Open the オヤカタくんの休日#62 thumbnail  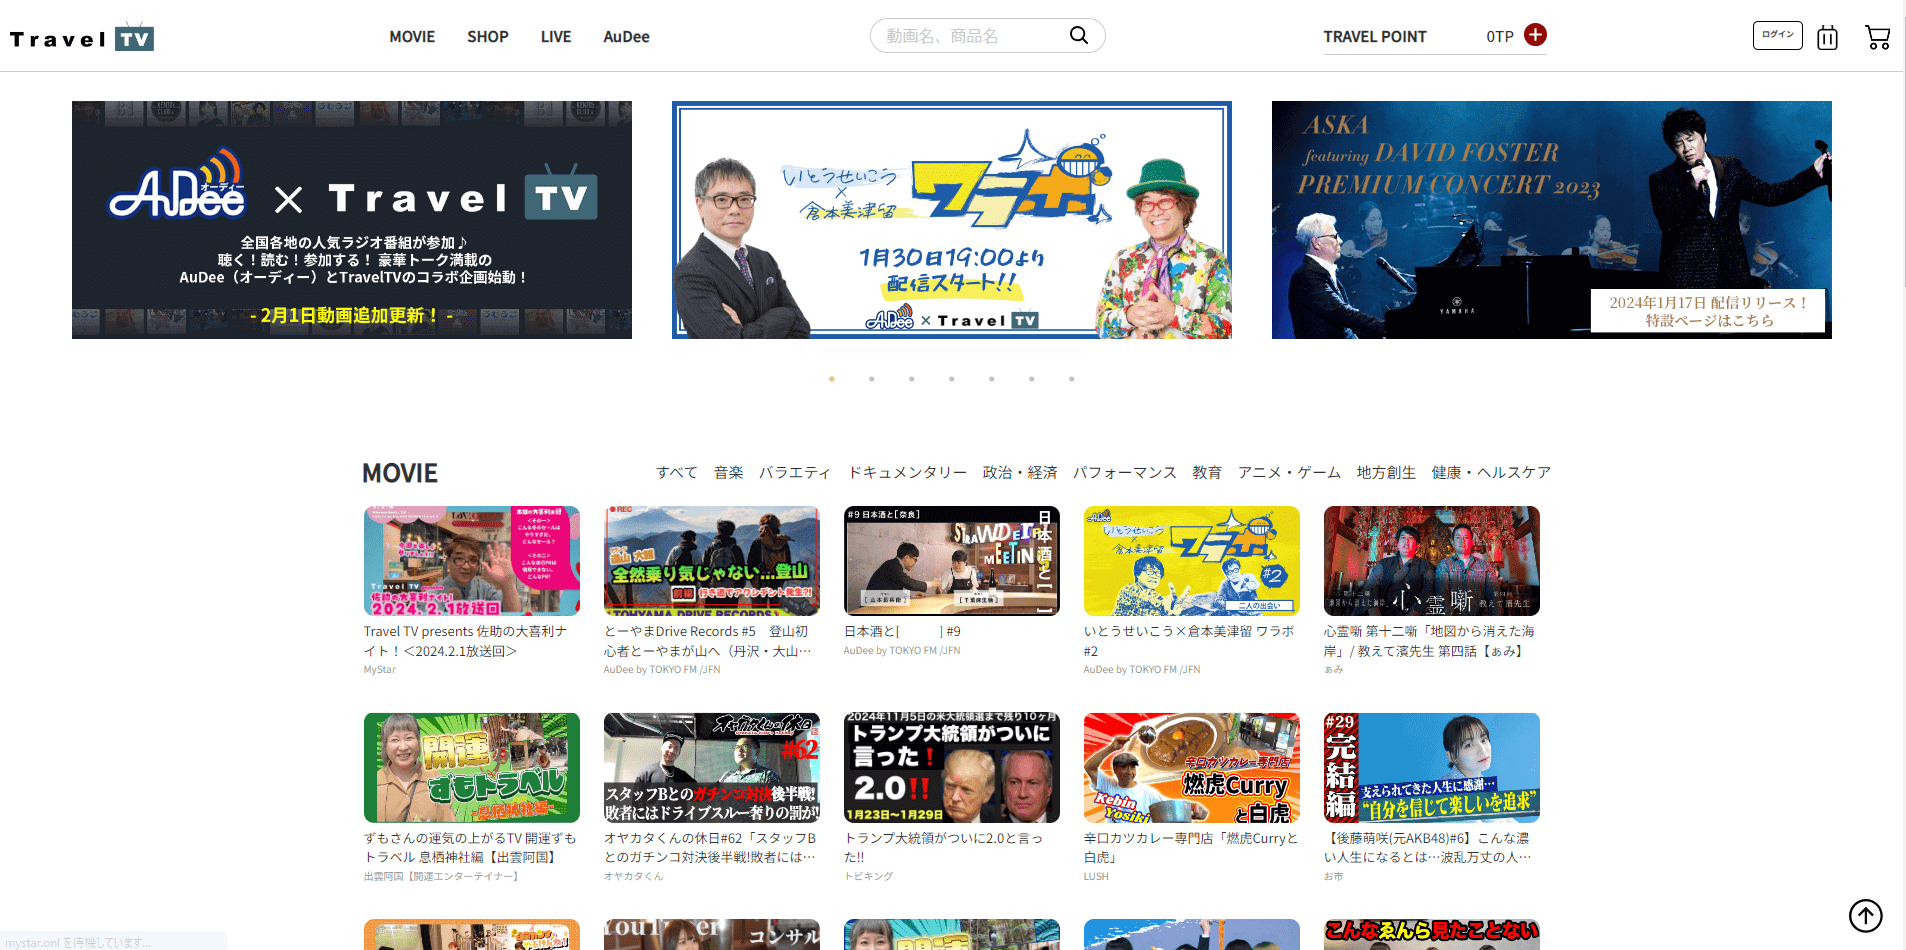coord(712,768)
